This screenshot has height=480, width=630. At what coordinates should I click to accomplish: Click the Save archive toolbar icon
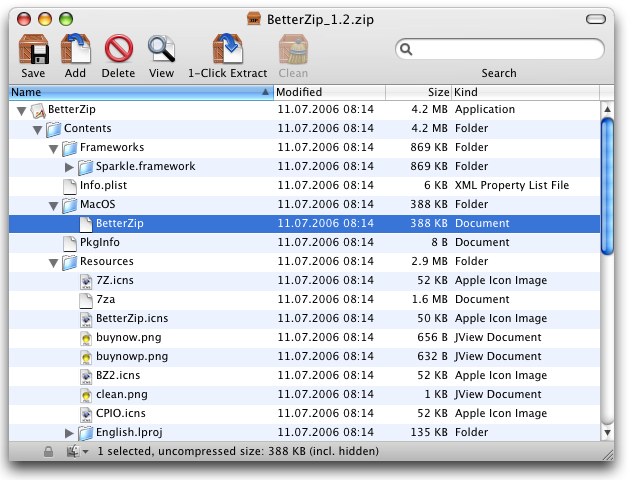click(34, 49)
